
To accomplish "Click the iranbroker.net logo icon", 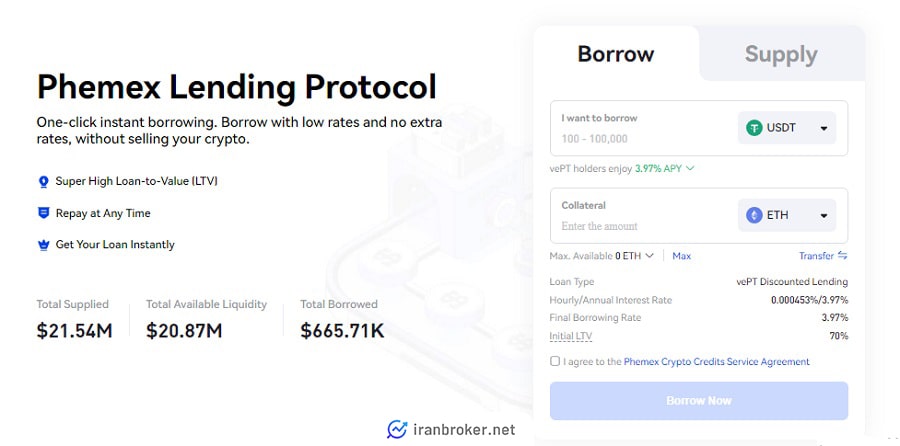I will (397, 429).
